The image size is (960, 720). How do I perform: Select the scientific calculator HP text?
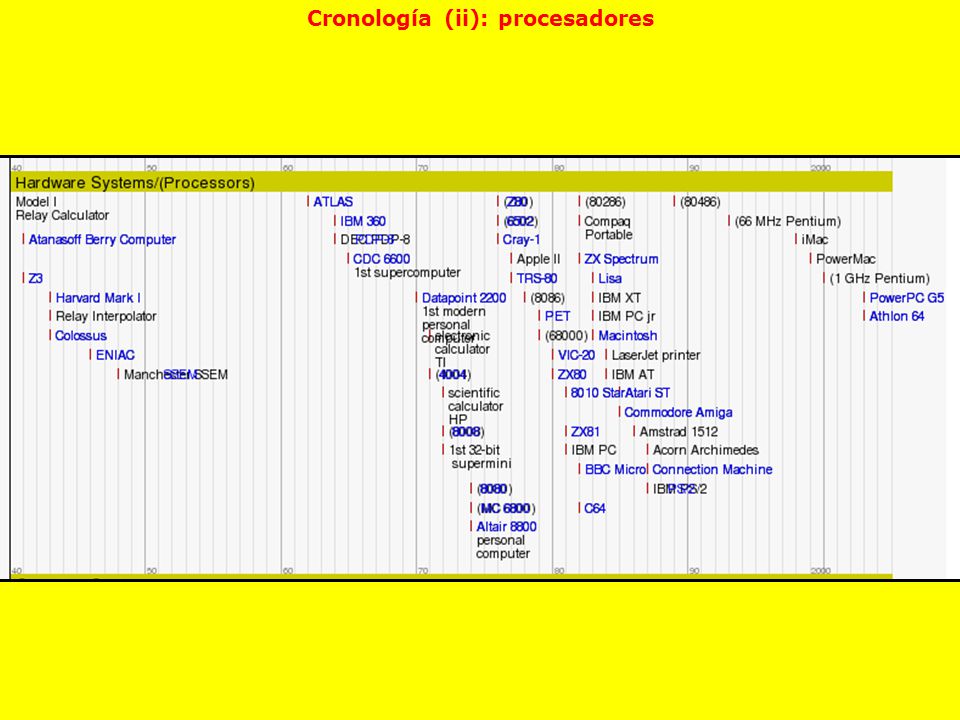click(474, 406)
